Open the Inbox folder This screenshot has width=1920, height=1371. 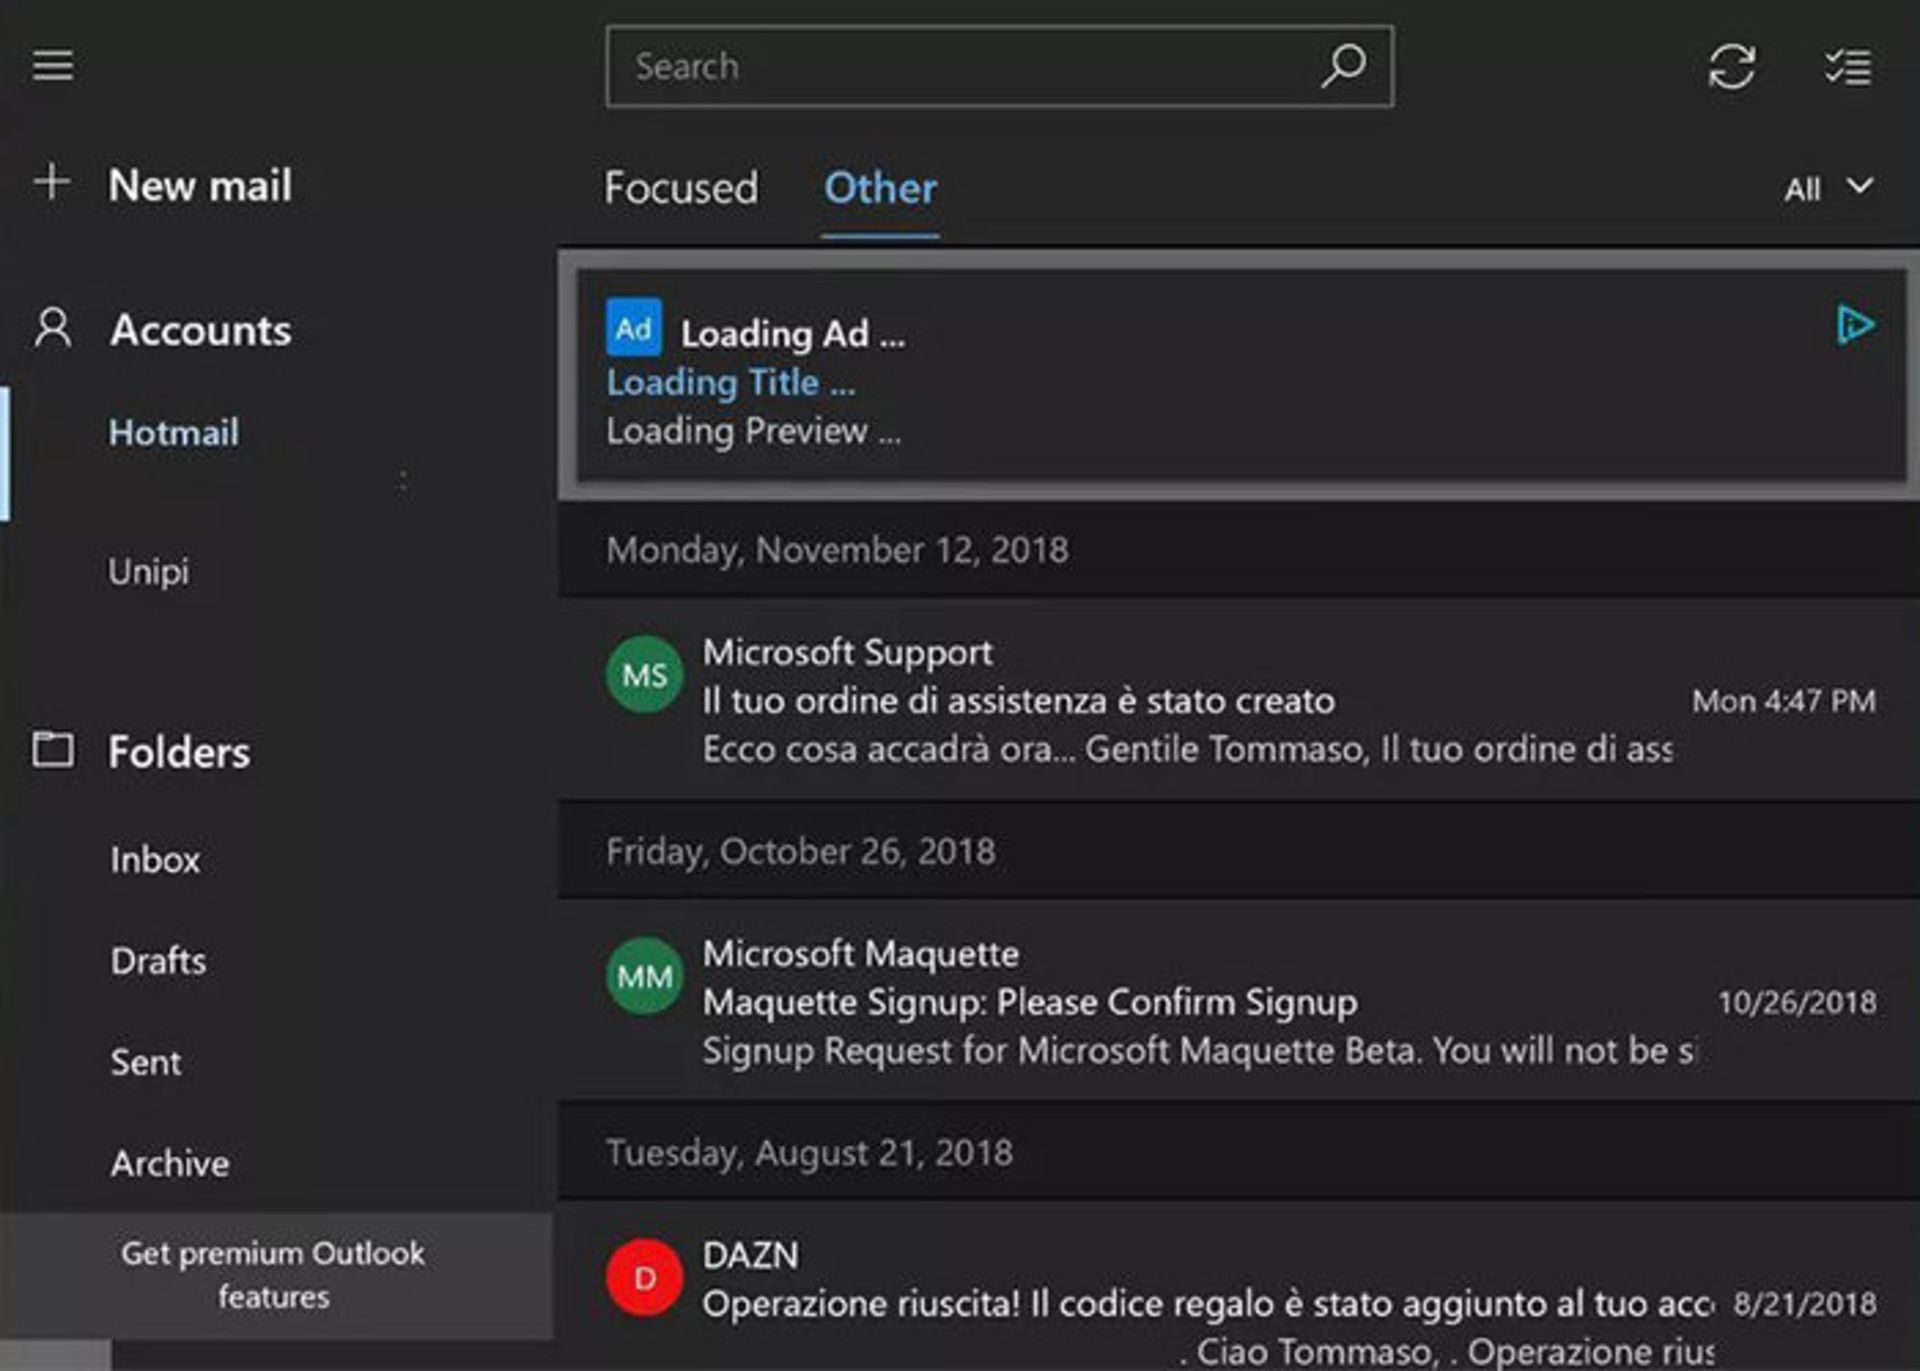pos(155,860)
